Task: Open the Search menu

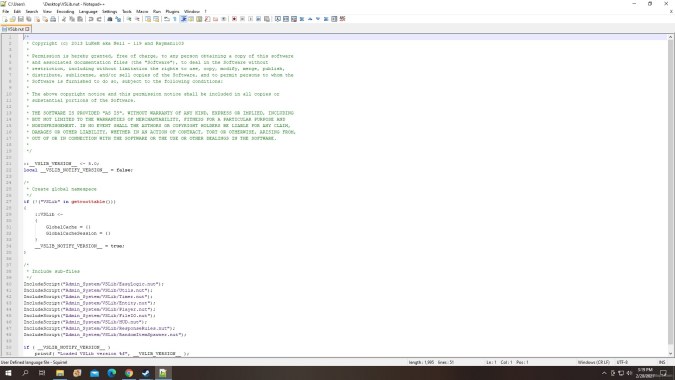Action: tap(32, 12)
